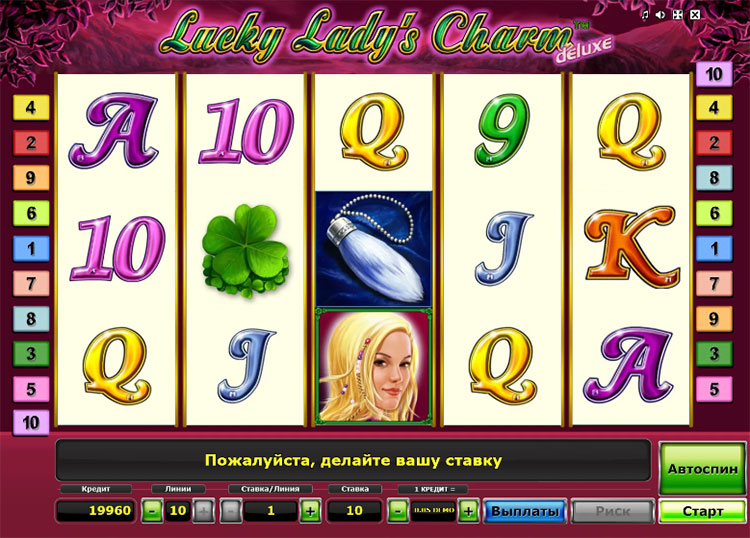Screen dimensions: 750x538
Task: Start a spin with Старт button
Action: [702, 511]
